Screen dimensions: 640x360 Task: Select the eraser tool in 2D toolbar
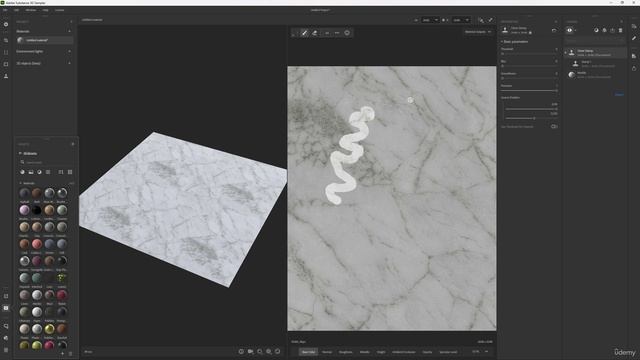tap(315, 33)
